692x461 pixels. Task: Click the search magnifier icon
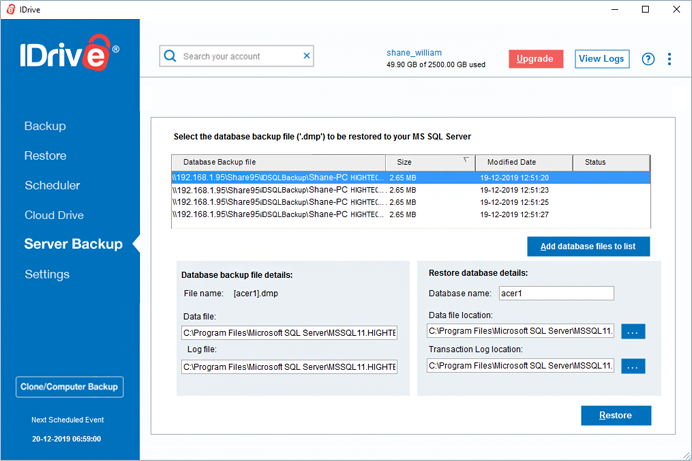170,56
